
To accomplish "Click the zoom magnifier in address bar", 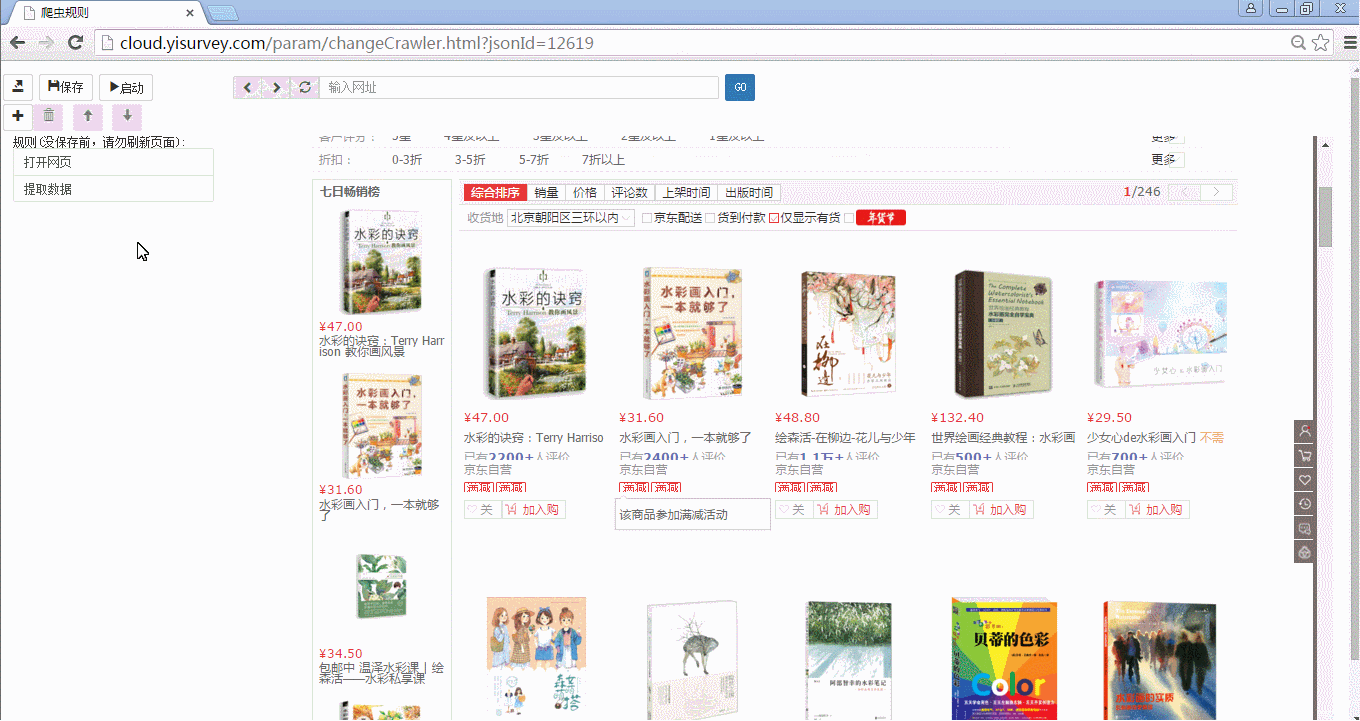I will [x=1299, y=42].
